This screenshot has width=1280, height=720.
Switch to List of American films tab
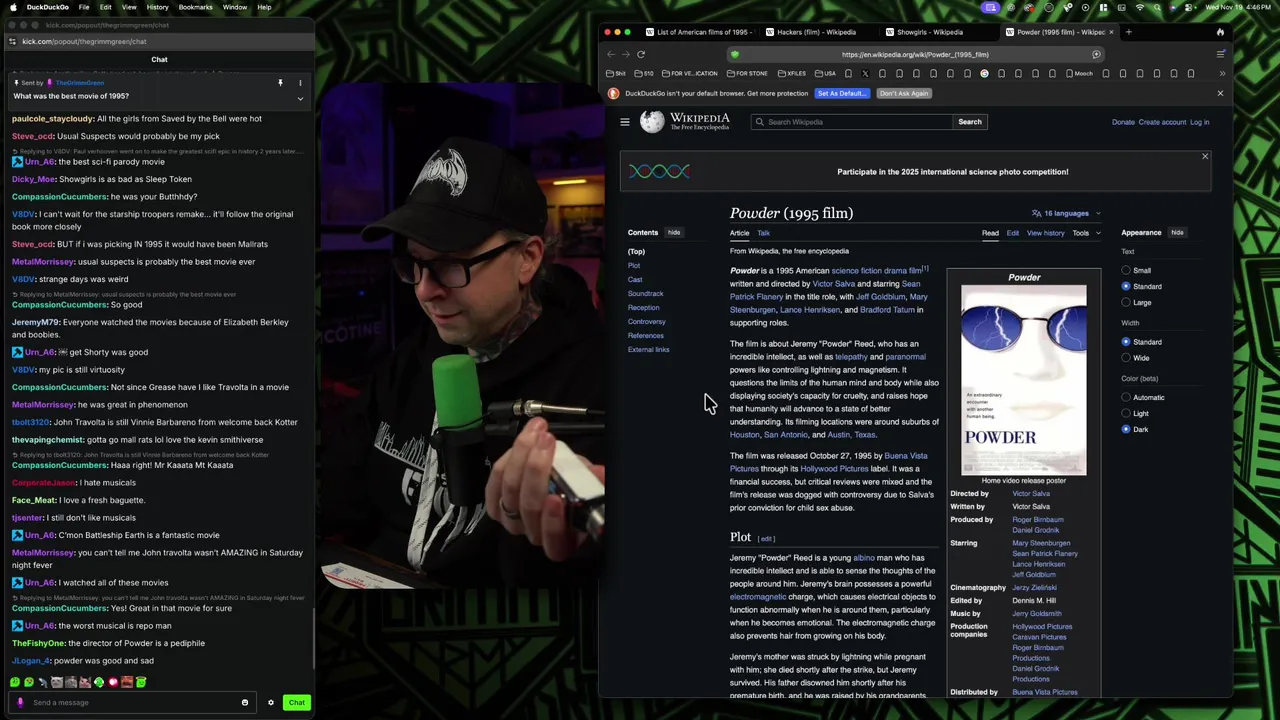[698, 32]
